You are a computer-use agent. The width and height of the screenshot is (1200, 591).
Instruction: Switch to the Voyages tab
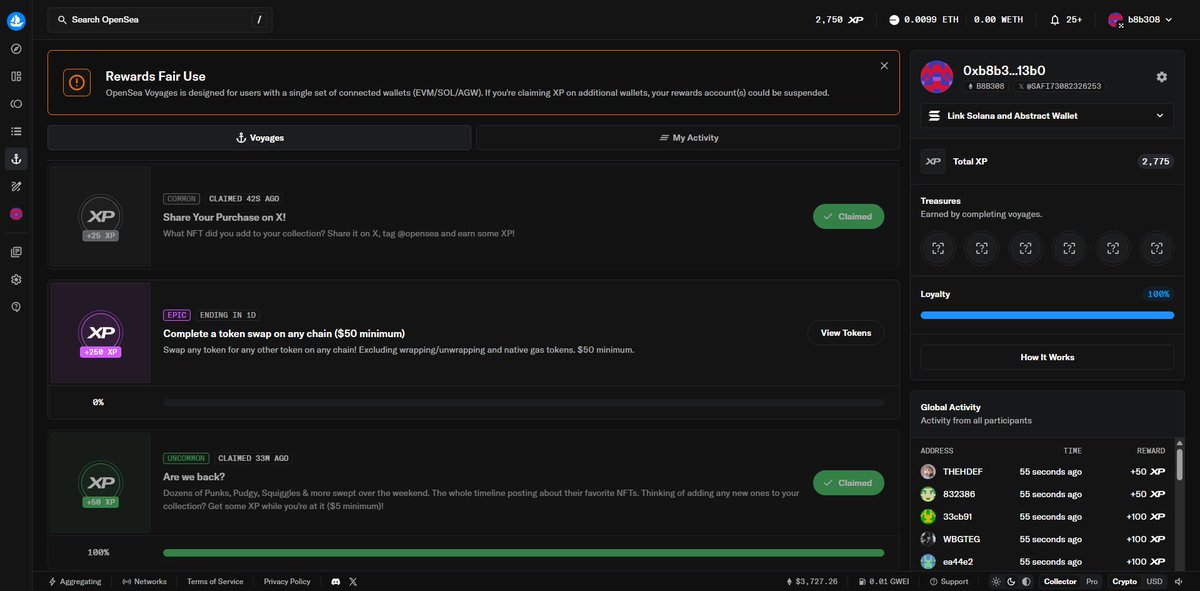[259, 138]
